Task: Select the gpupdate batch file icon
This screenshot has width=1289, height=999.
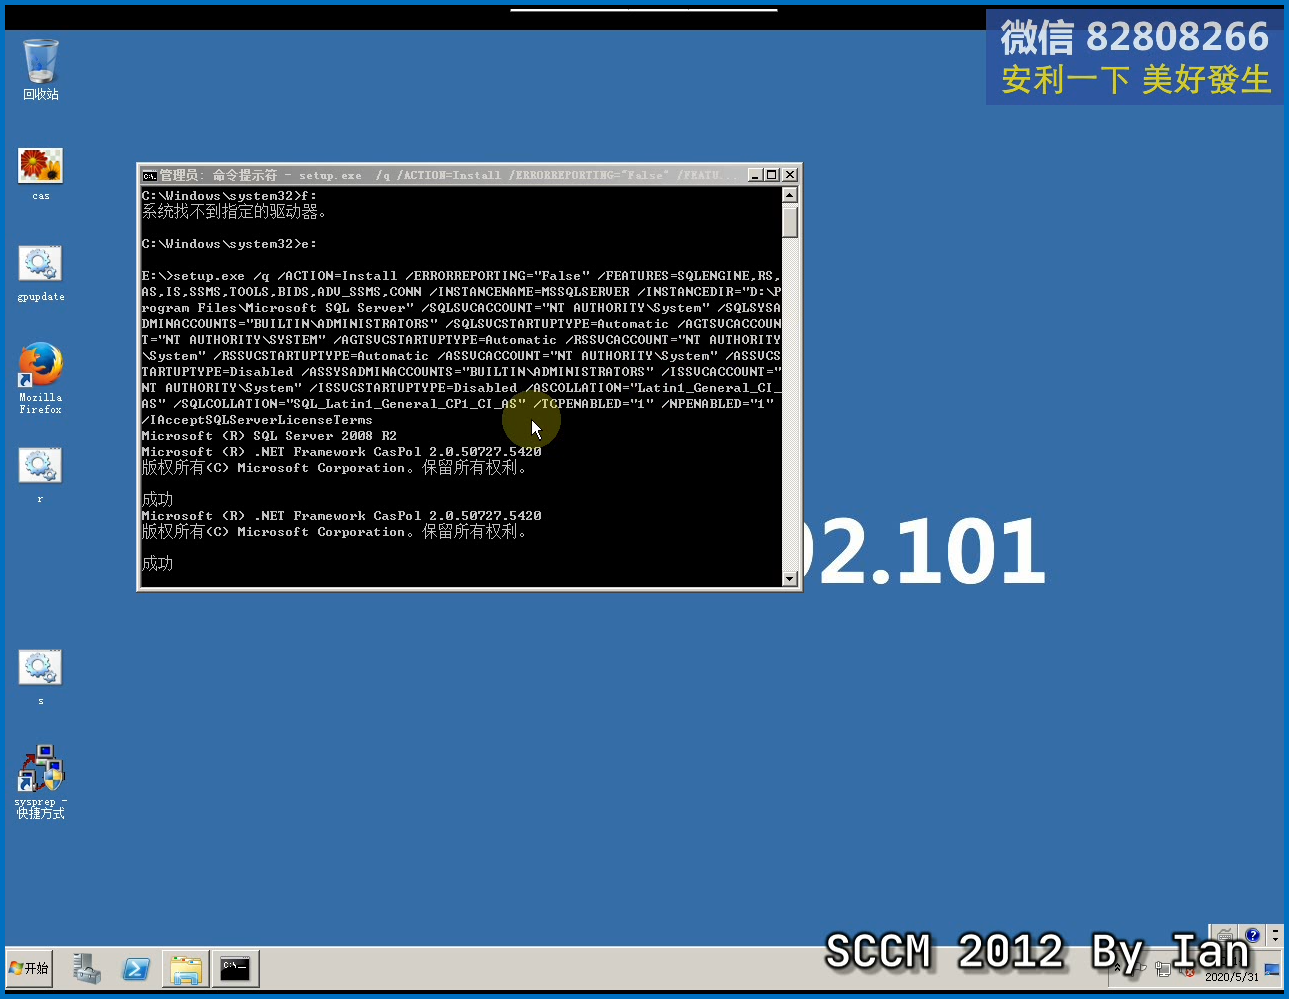Action: 40,274
